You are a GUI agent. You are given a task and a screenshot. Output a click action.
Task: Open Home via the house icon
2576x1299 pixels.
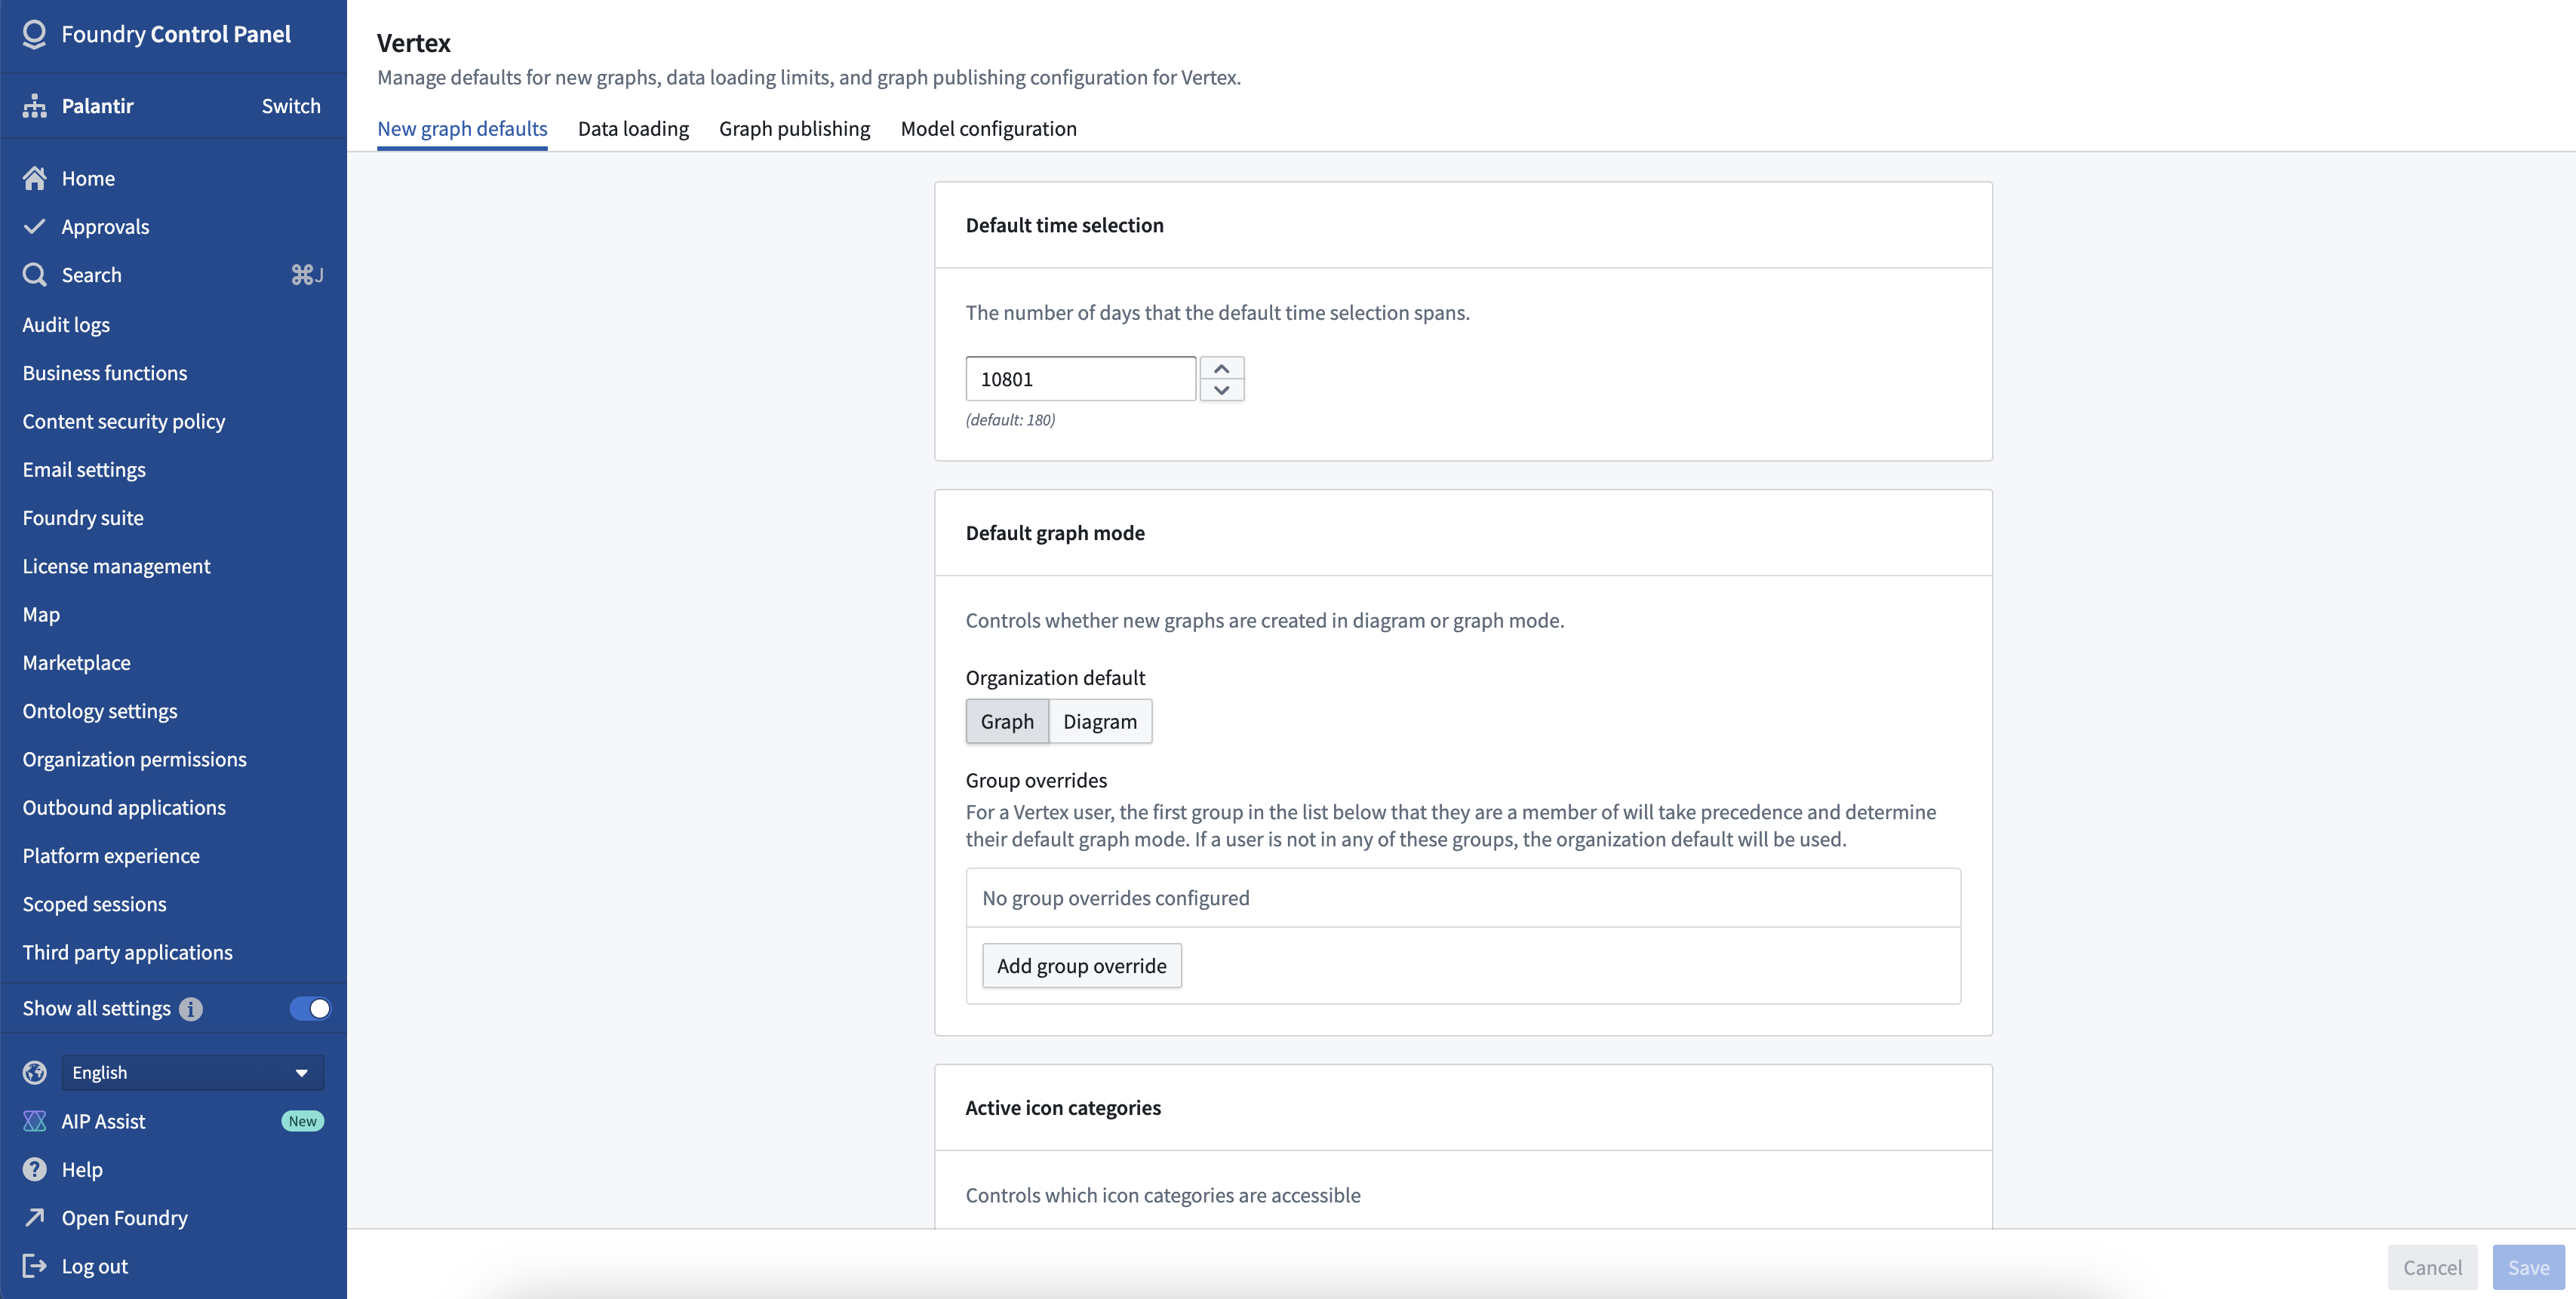(35, 178)
